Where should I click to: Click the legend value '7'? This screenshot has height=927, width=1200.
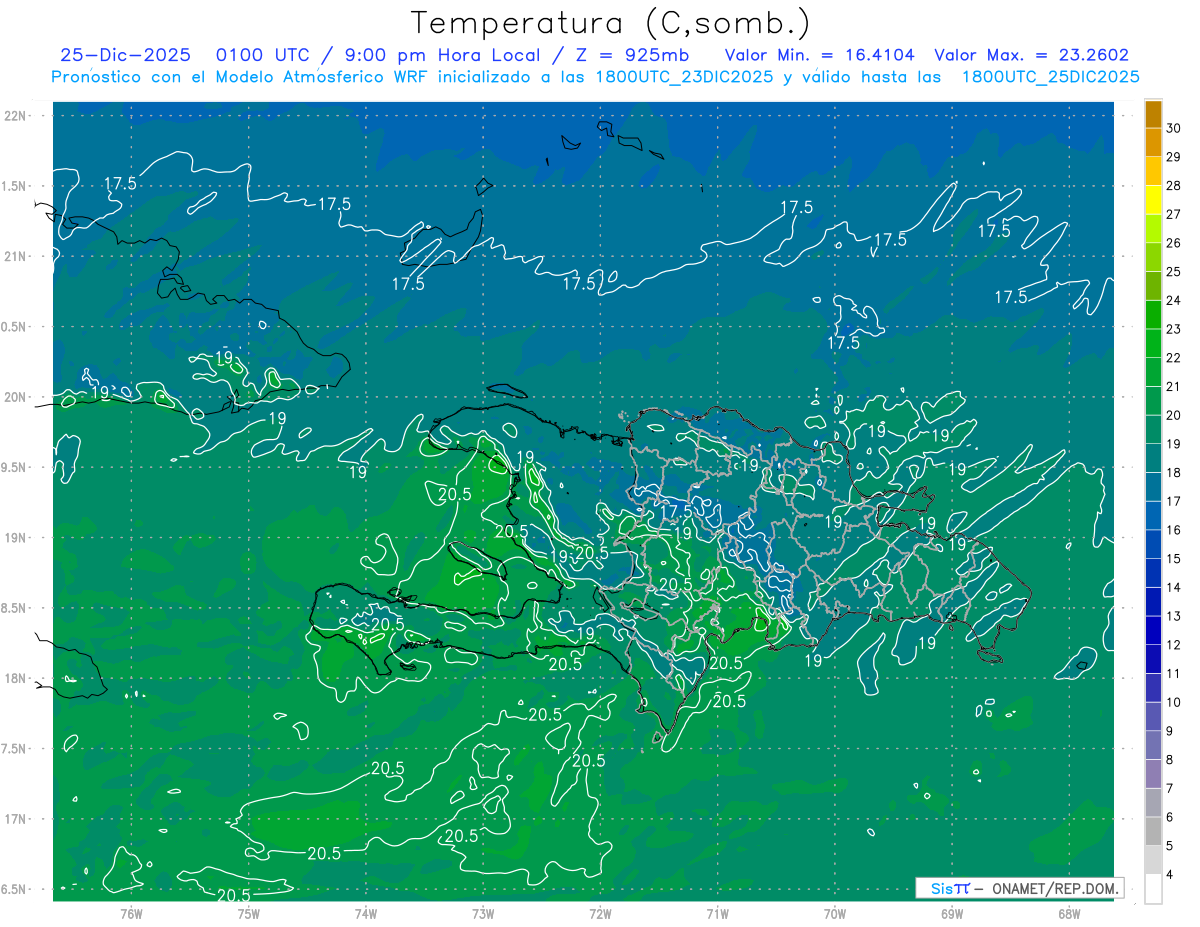tap(1171, 789)
